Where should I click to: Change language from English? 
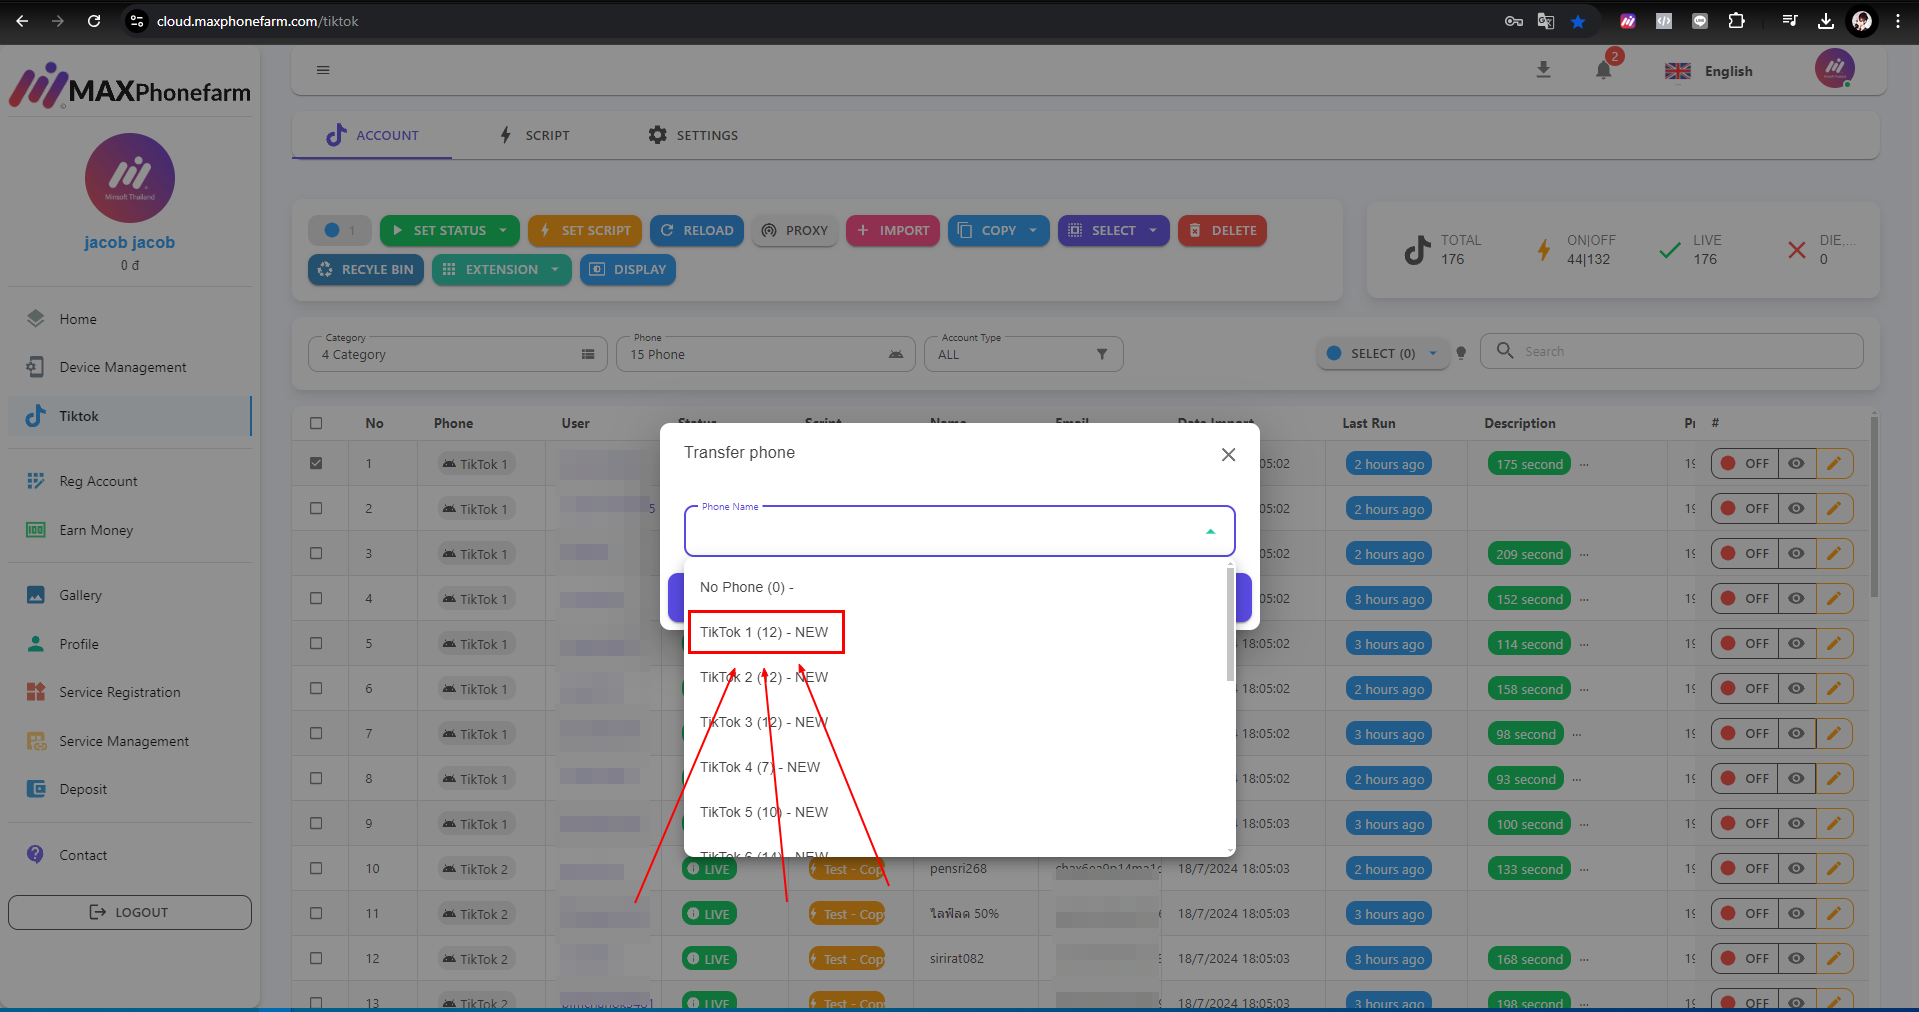pyautogui.click(x=1710, y=71)
